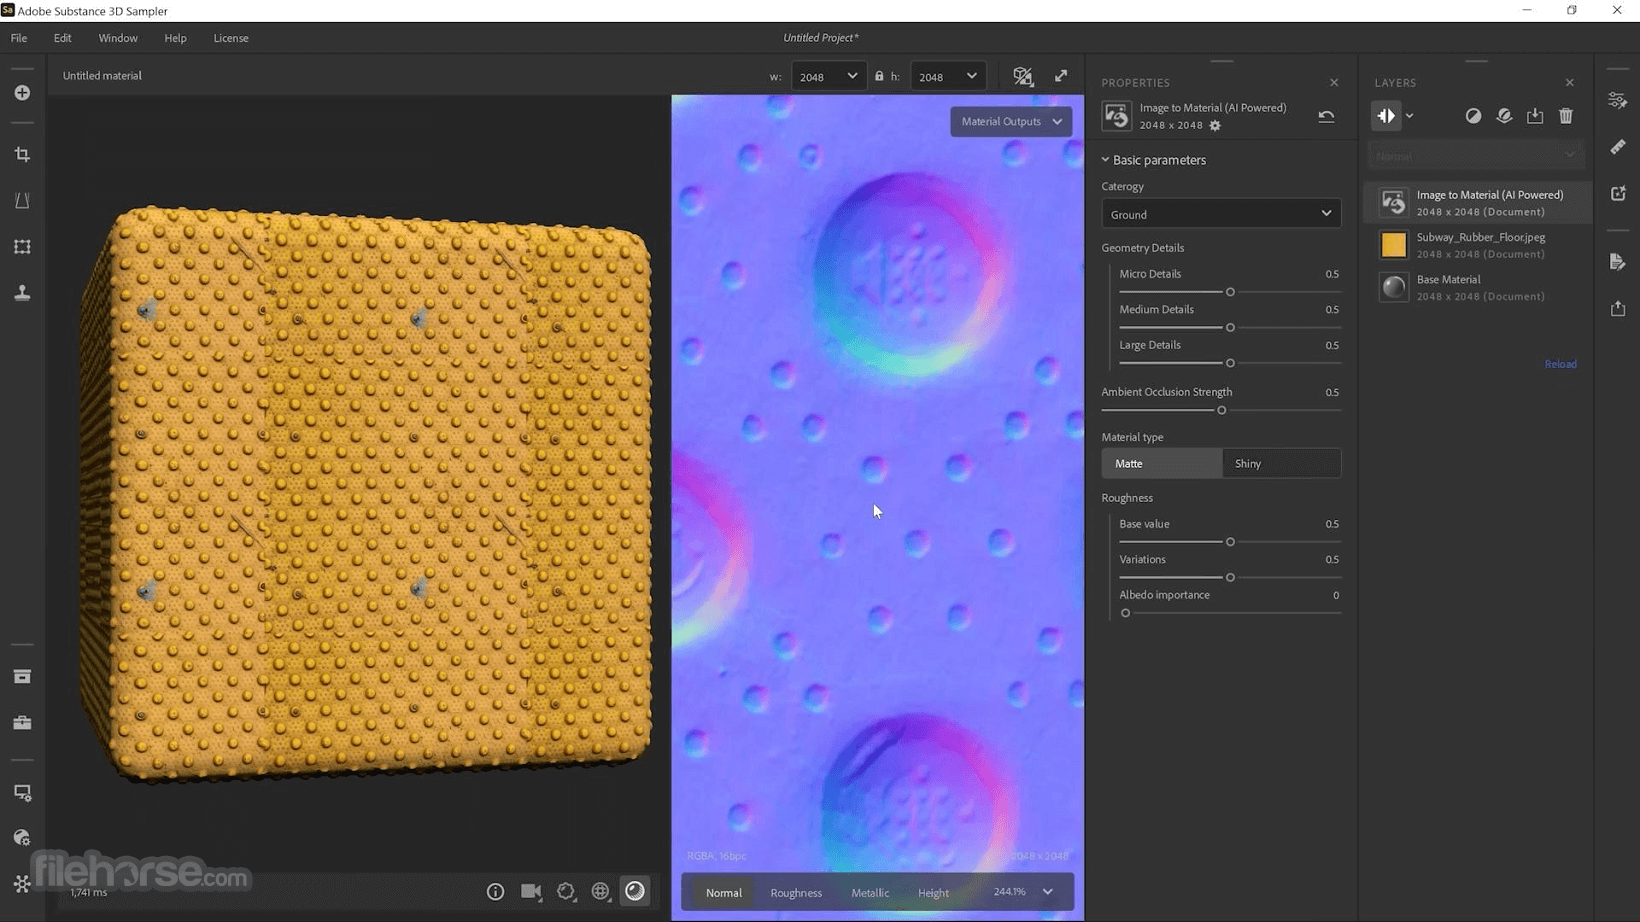The height and width of the screenshot is (922, 1640).
Task: Switch to the Metallic output tab
Action: 870,893
